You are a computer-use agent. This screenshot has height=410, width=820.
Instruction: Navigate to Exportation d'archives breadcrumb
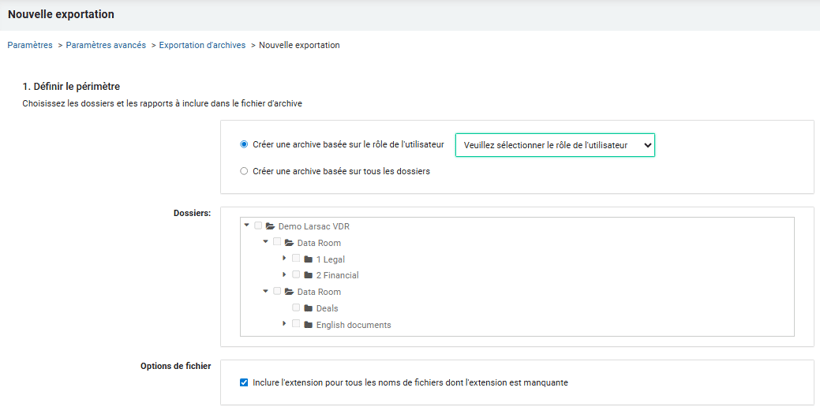[x=202, y=45]
